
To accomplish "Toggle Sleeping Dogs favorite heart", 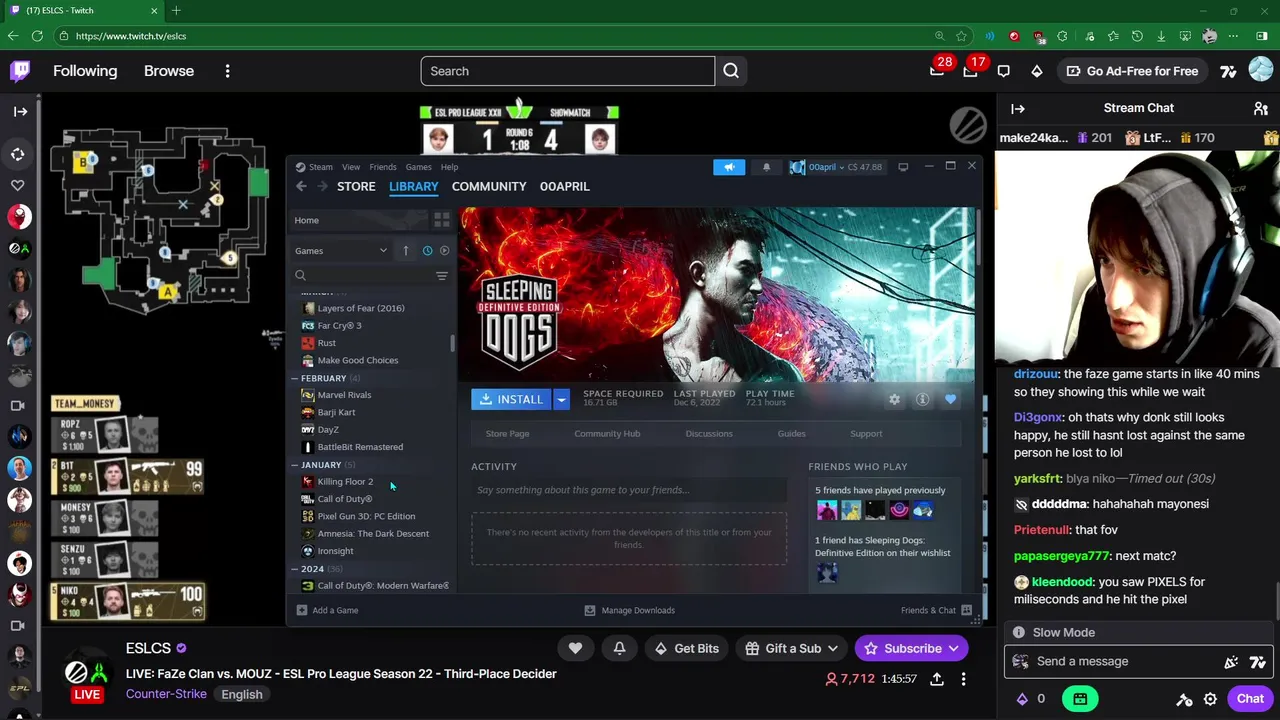I will (x=950, y=399).
